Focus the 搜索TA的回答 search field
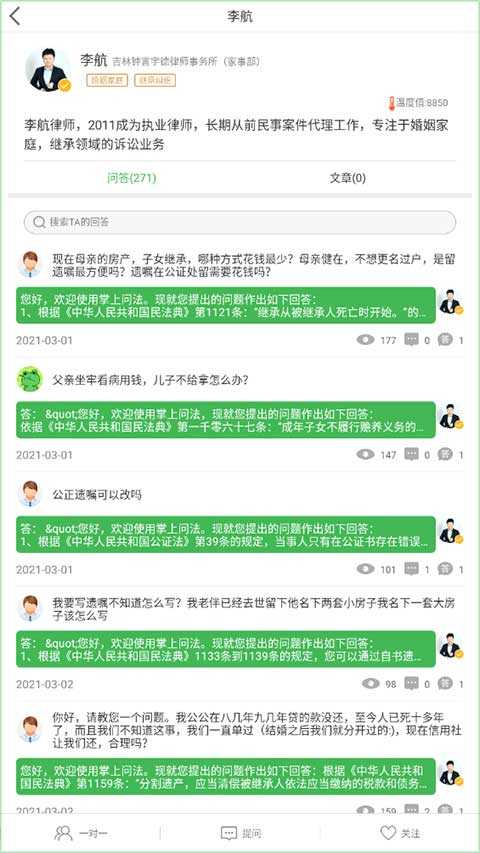480x853 pixels. pos(239,222)
